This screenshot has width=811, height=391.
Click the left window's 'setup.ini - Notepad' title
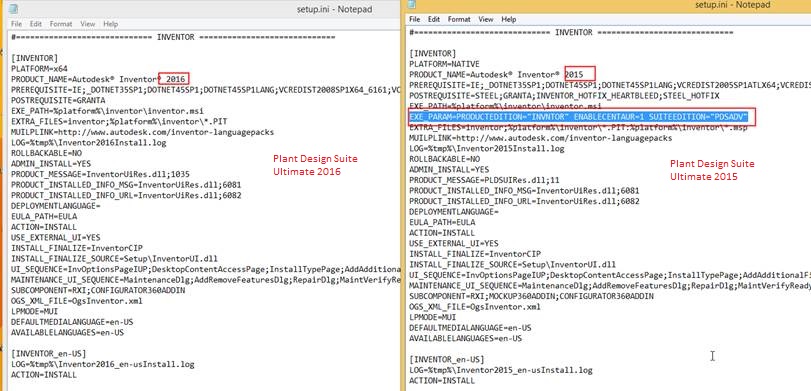(334, 9)
